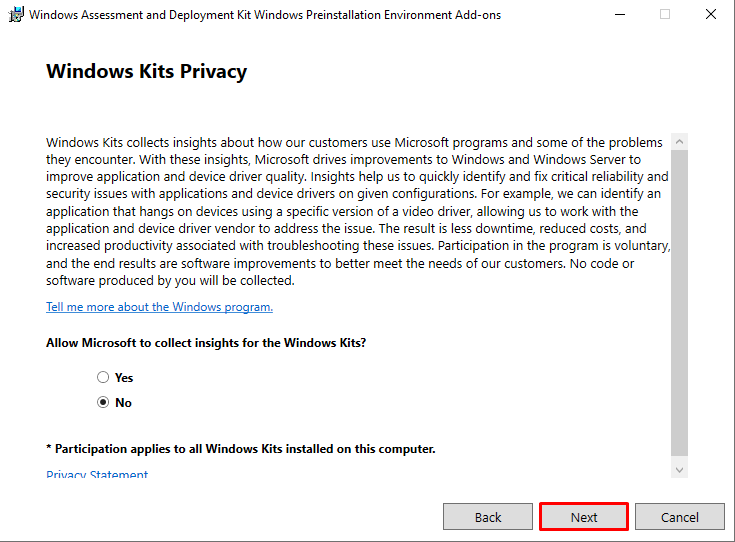The image size is (735, 542).
Task: Click the scrollbar down arrow
Action: tap(679, 470)
